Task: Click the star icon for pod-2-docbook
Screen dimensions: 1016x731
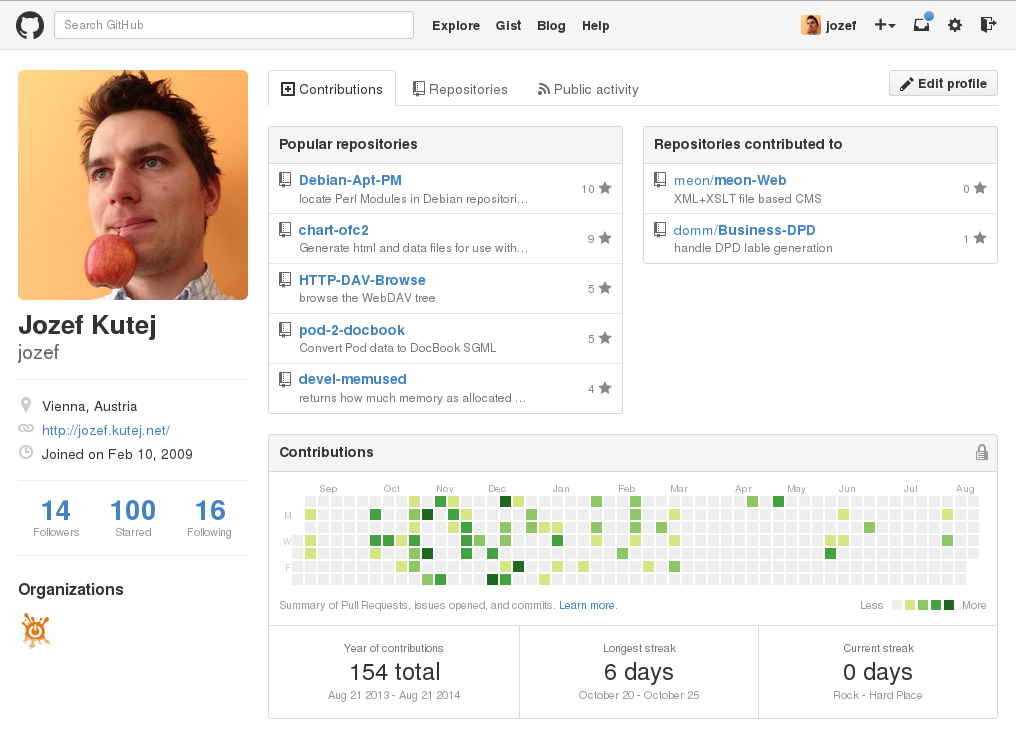Action: [x=605, y=338]
